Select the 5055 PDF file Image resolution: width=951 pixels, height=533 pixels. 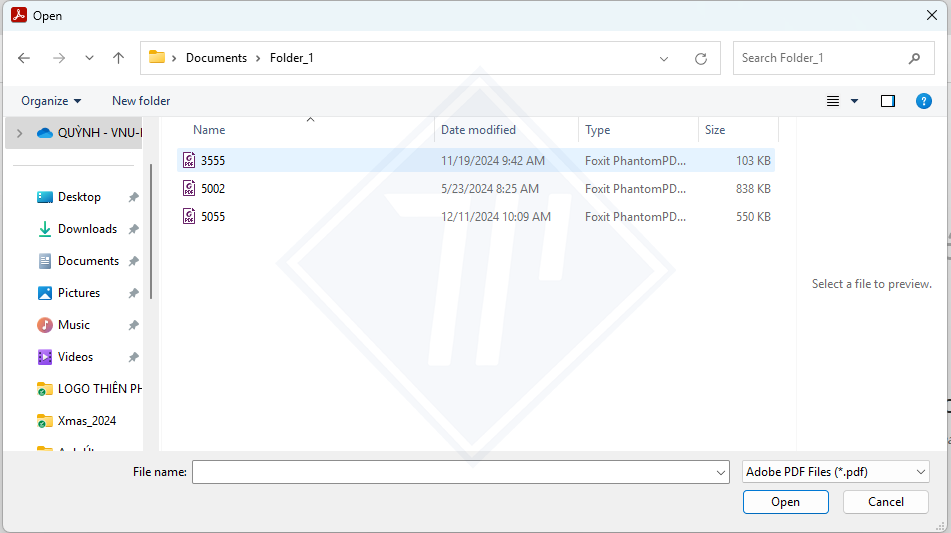[x=212, y=216]
